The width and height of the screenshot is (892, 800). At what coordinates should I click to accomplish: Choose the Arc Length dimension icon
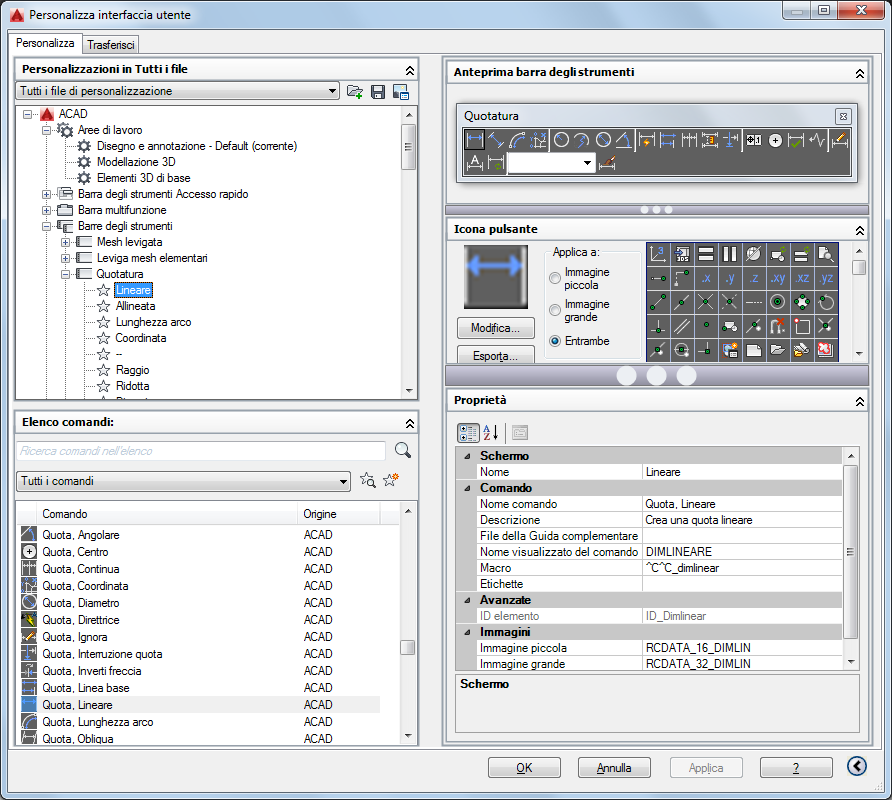point(517,139)
